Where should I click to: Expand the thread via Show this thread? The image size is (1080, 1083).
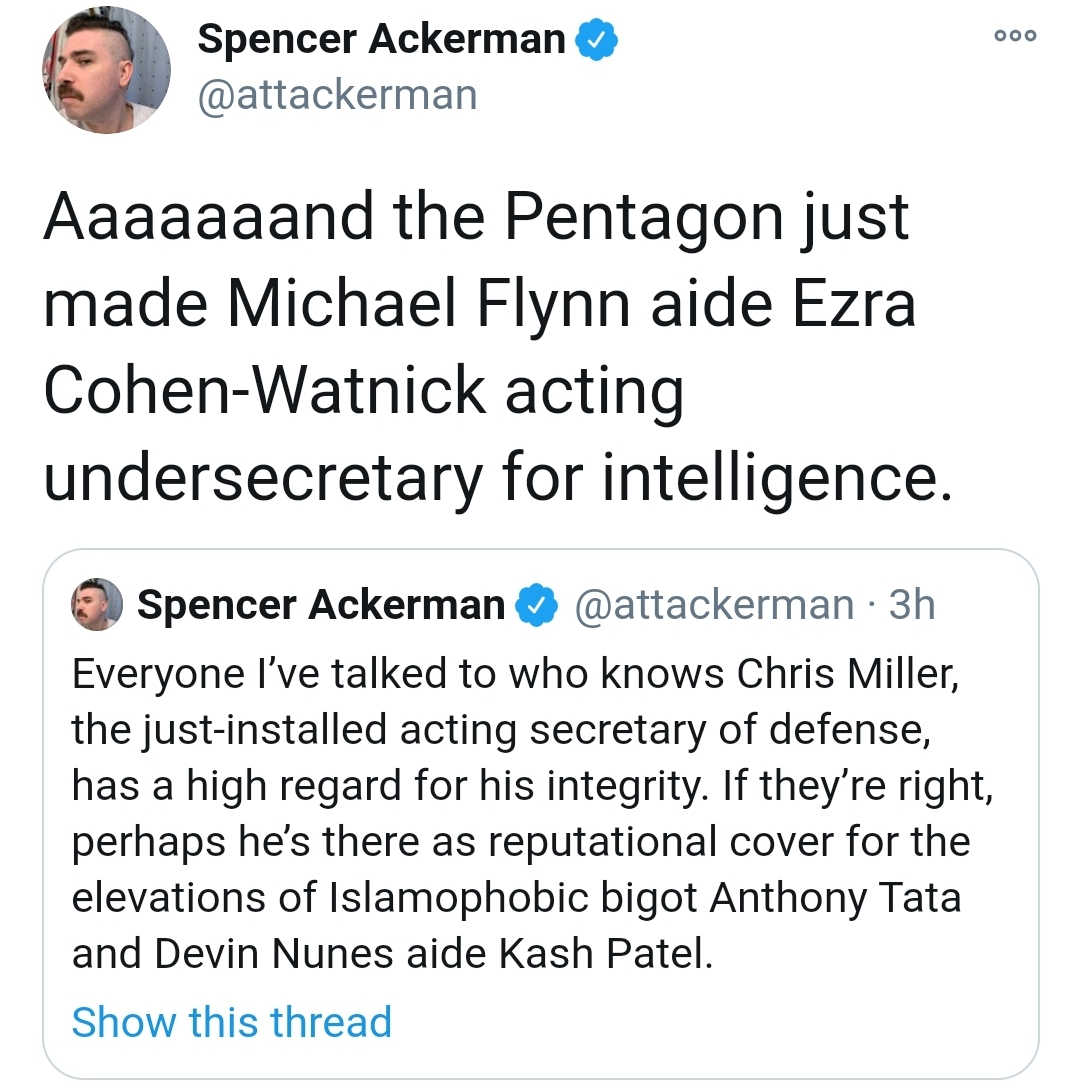pos(231,1022)
